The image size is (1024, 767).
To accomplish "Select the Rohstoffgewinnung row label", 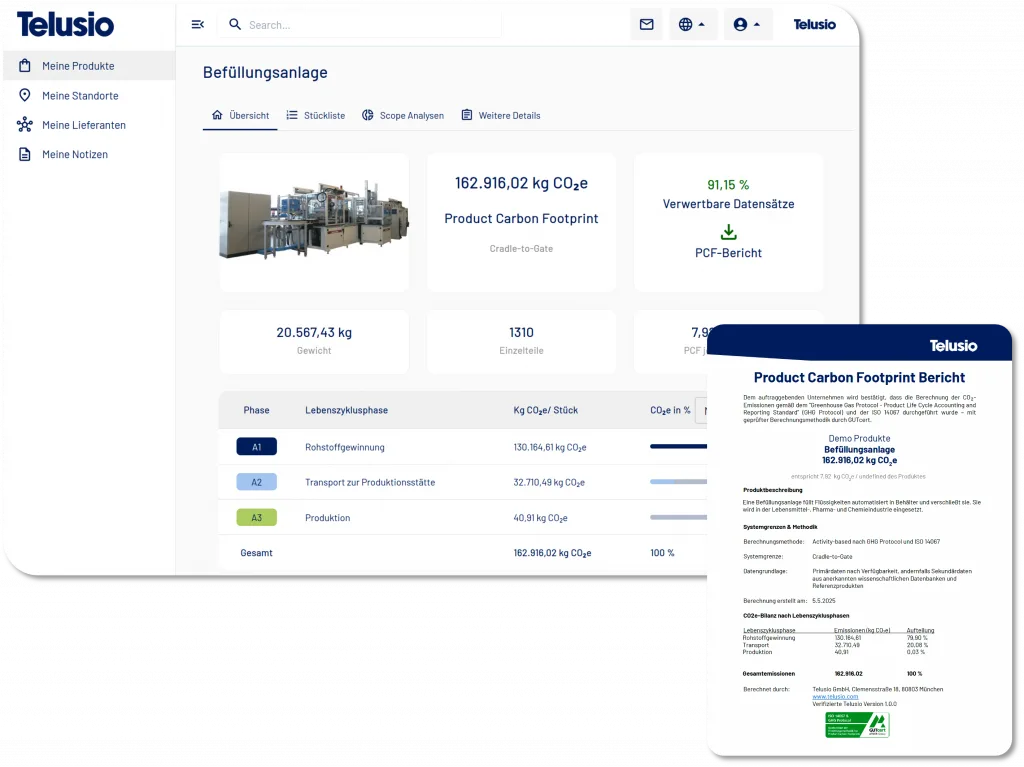I will coord(345,448).
